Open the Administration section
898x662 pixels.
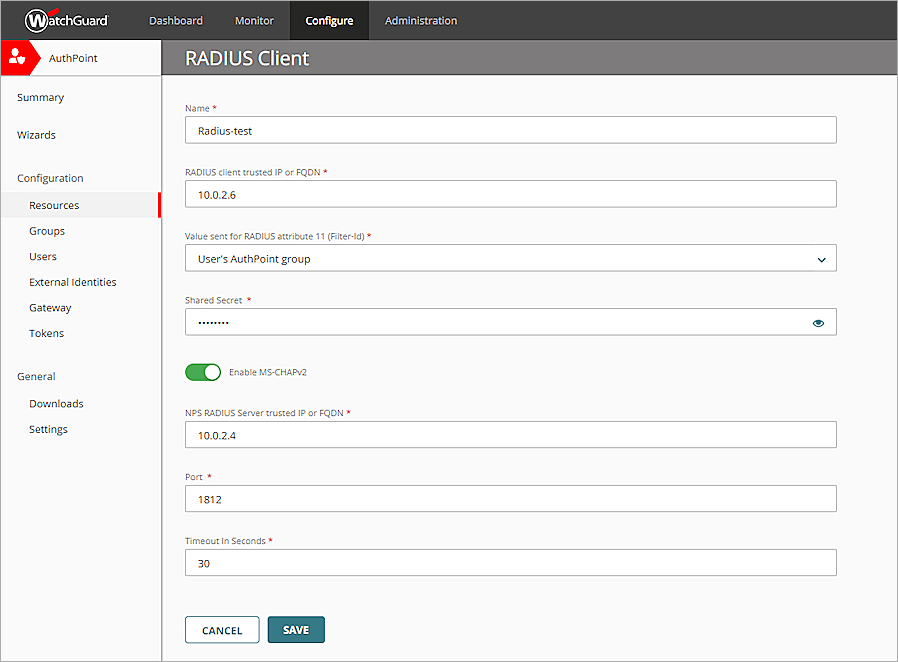coord(420,20)
